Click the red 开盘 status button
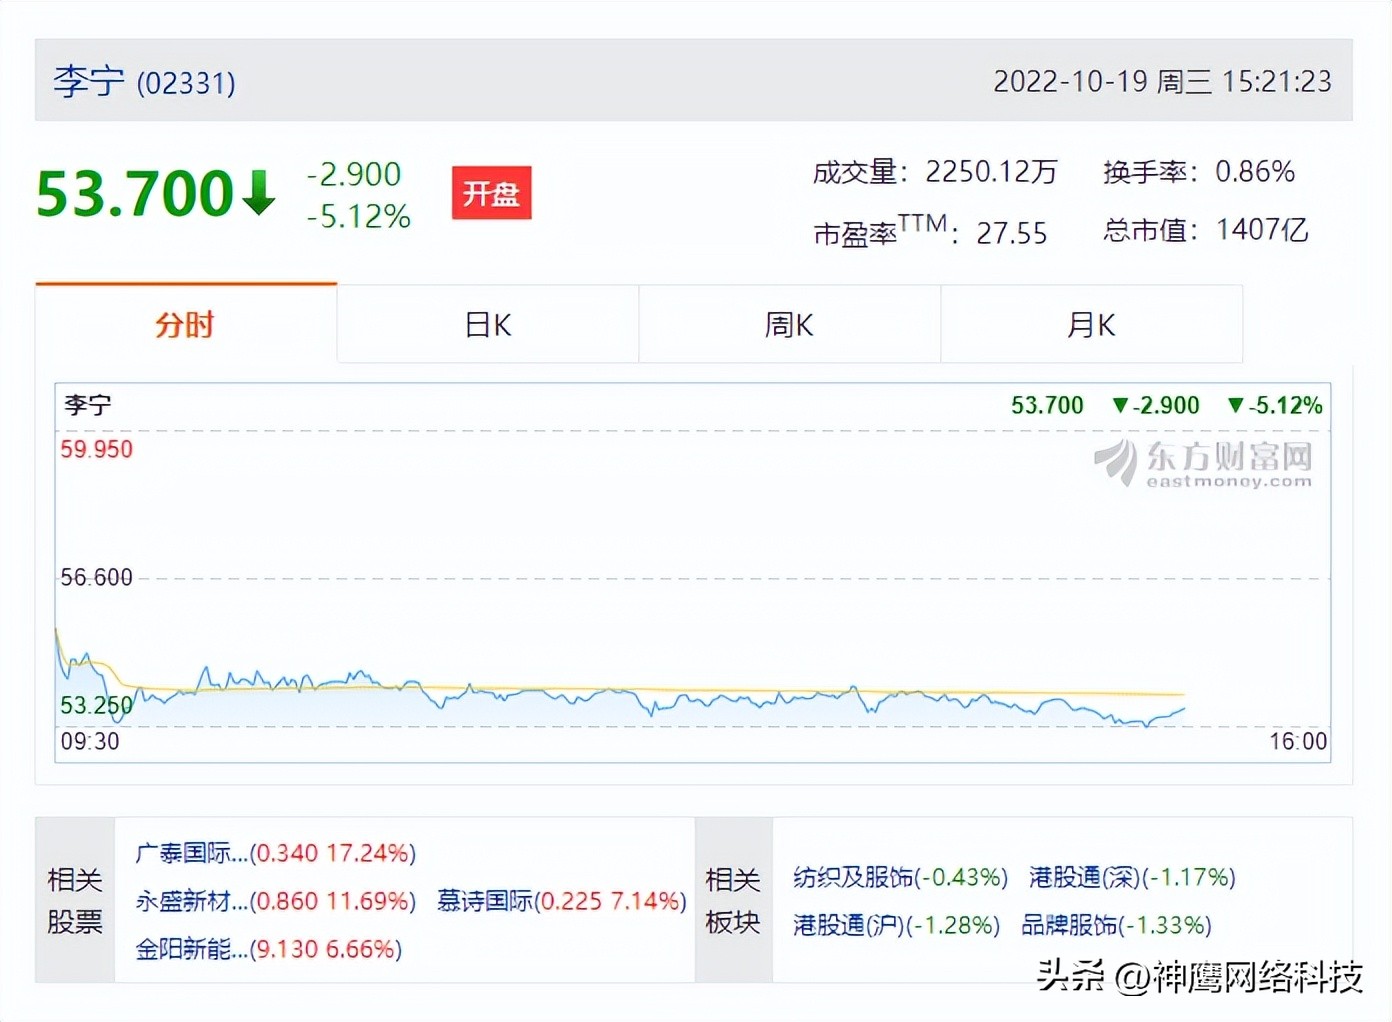1392x1022 pixels. tap(491, 192)
